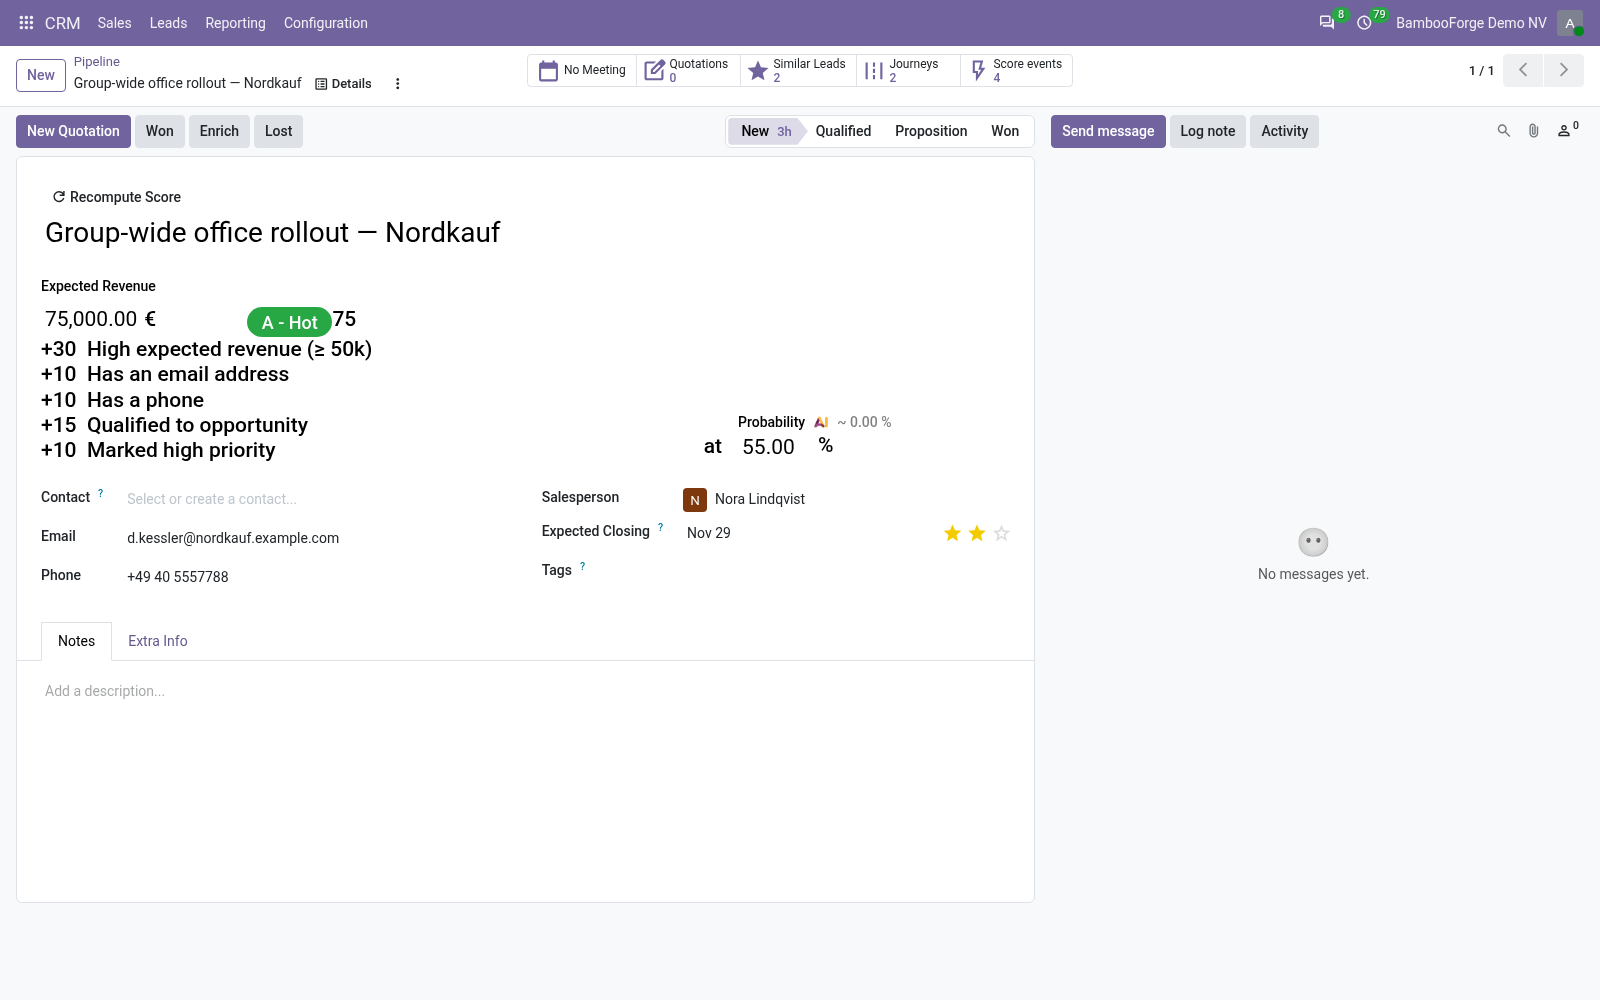Click the AI probability icon
Image resolution: width=1600 pixels, height=1000 pixels.
tap(821, 422)
